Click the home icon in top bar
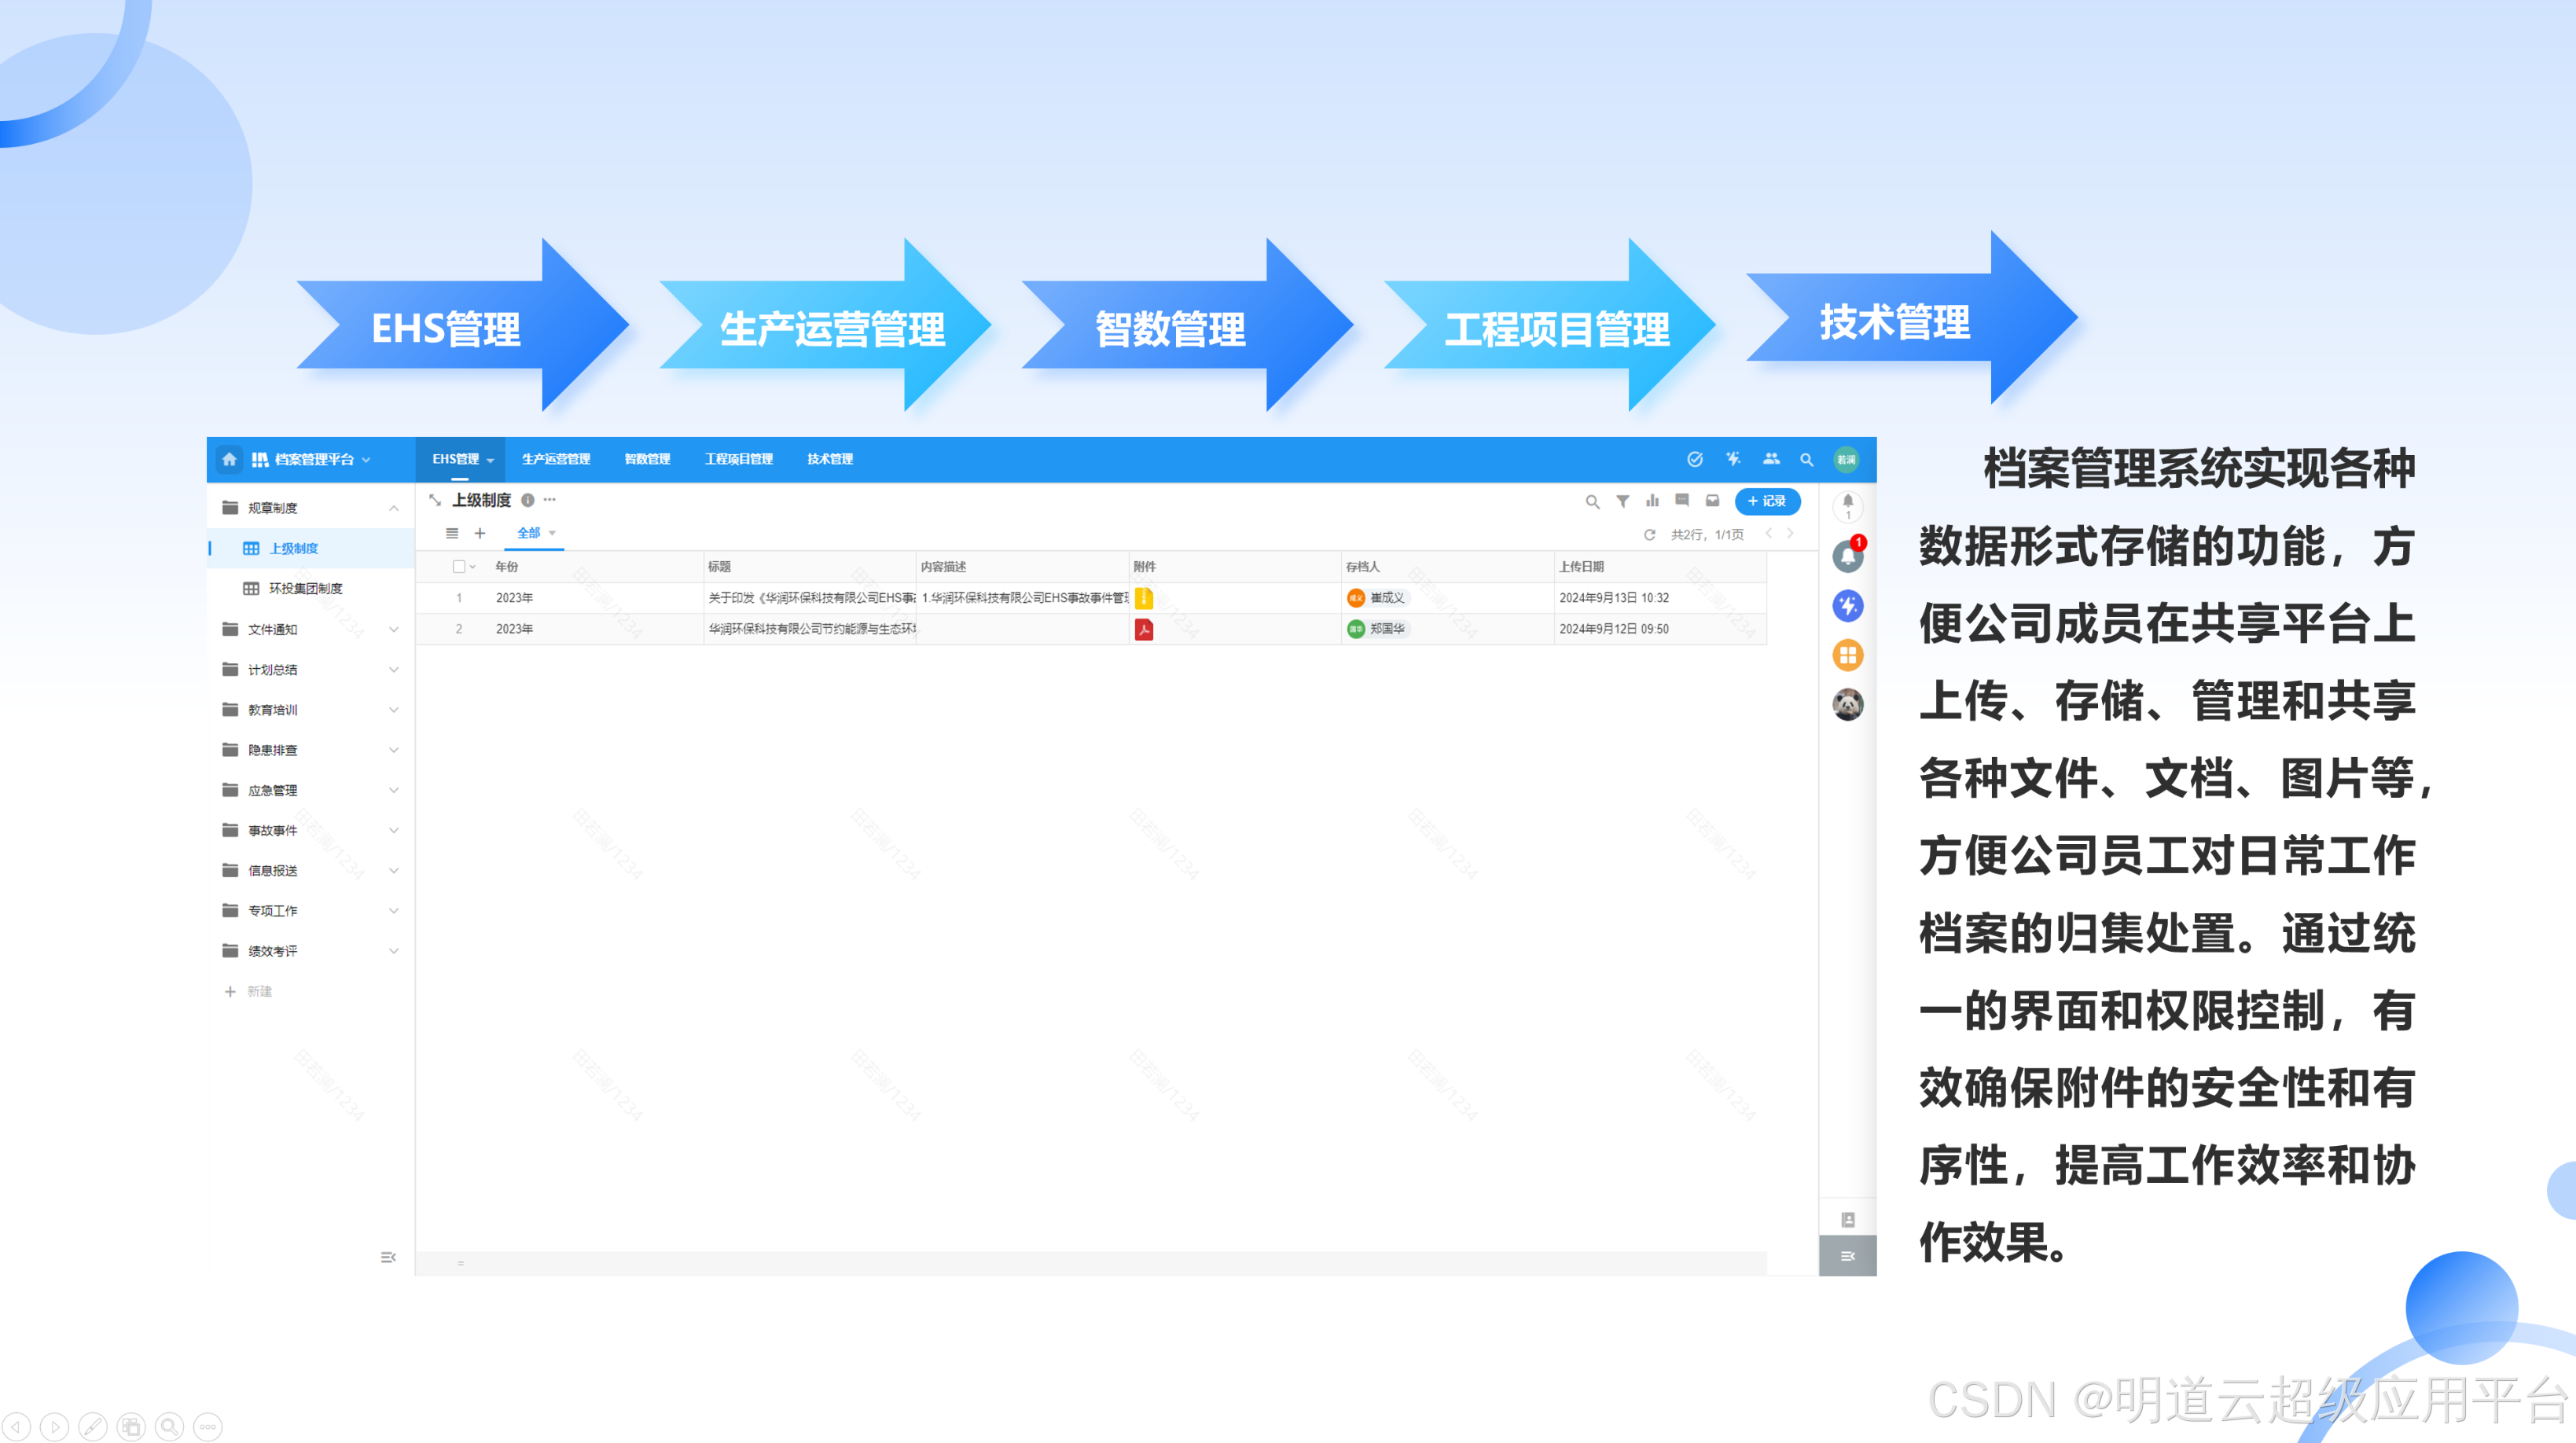 pyautogui.click(x=229, y=459)
